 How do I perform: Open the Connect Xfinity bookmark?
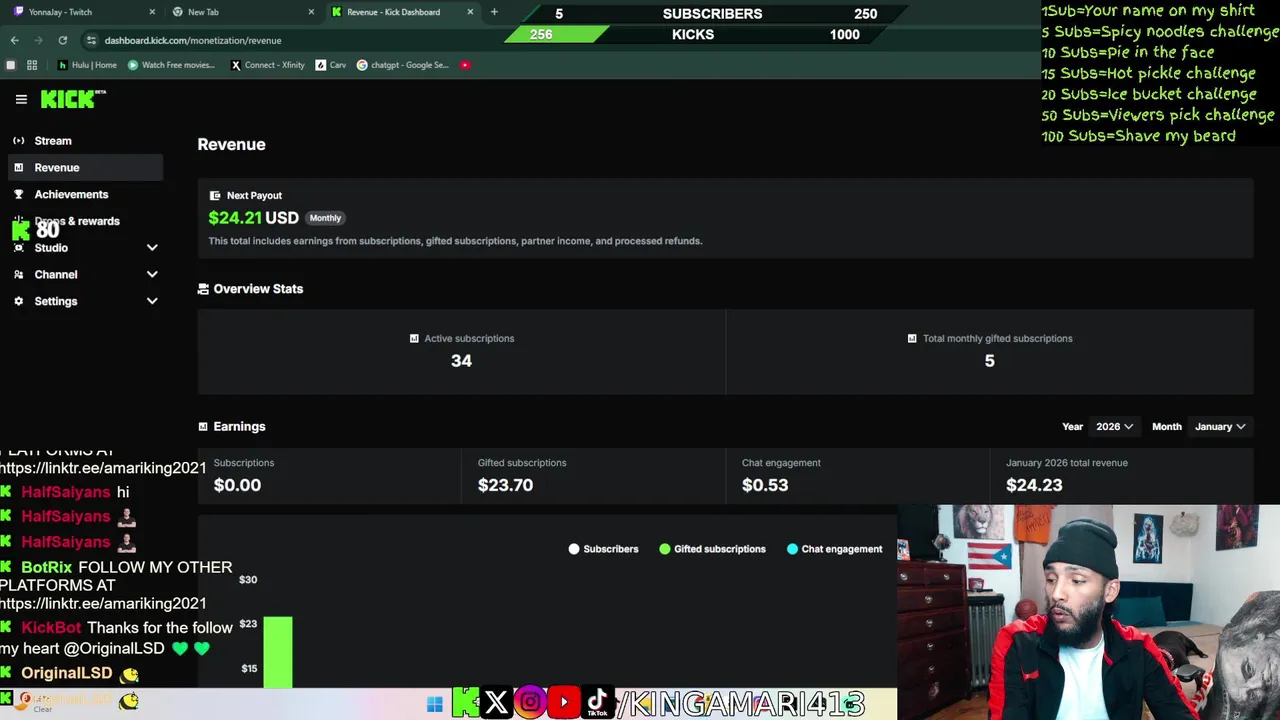point(267,65)
